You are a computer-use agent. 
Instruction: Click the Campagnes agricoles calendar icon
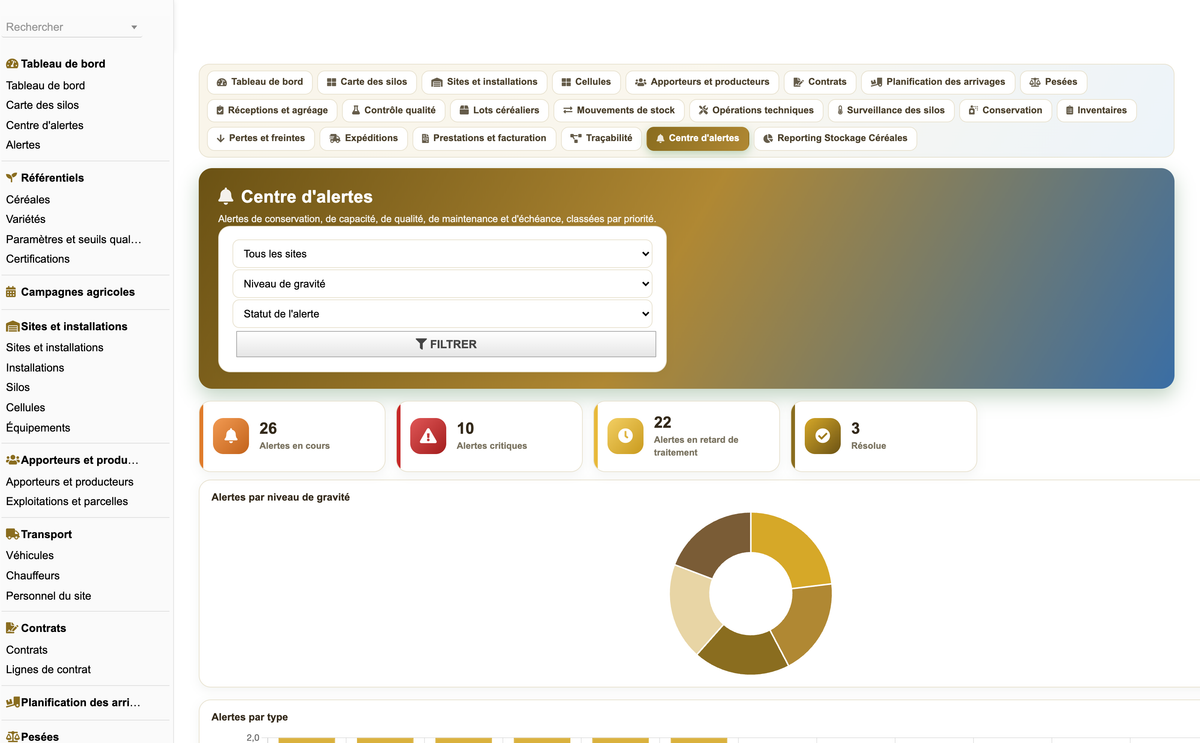[12, 292]
